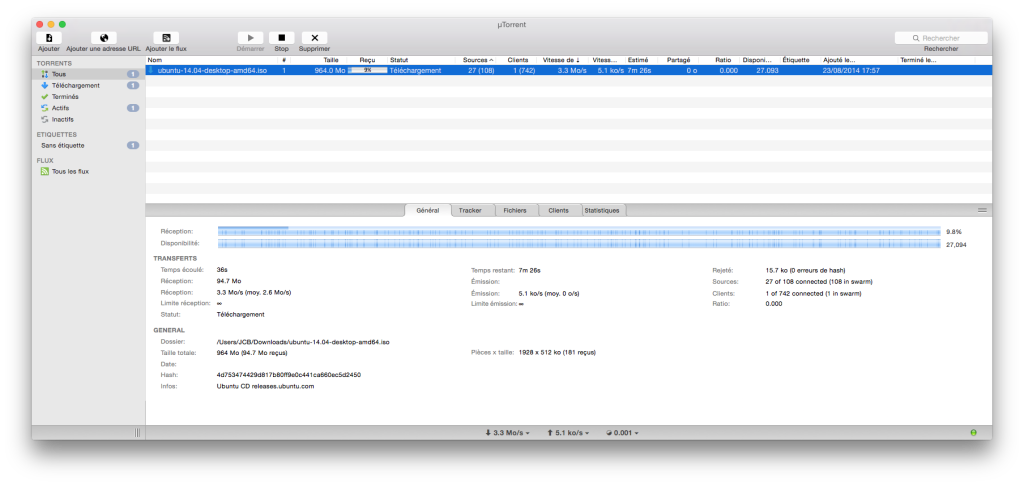Click the Ajouter une adresse URL globe icon
1024x485 pixels.
[x=104, y=38]
